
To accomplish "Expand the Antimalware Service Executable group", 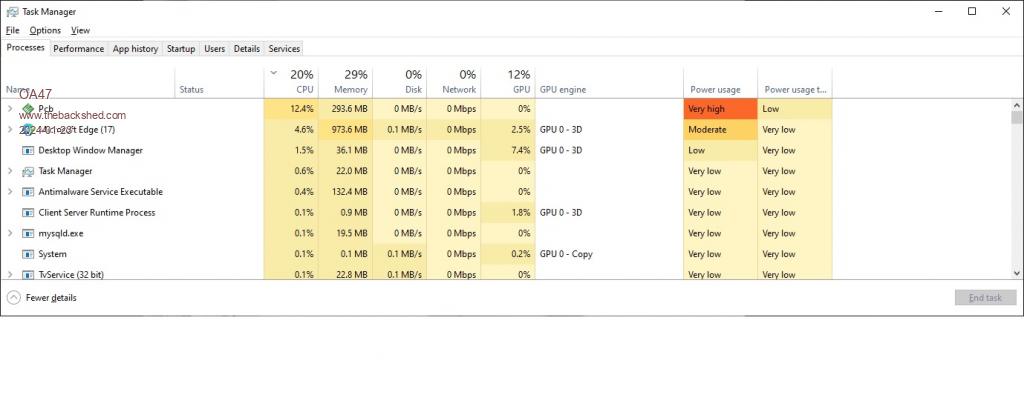I will pyautogui.click(x=10, y=192).
